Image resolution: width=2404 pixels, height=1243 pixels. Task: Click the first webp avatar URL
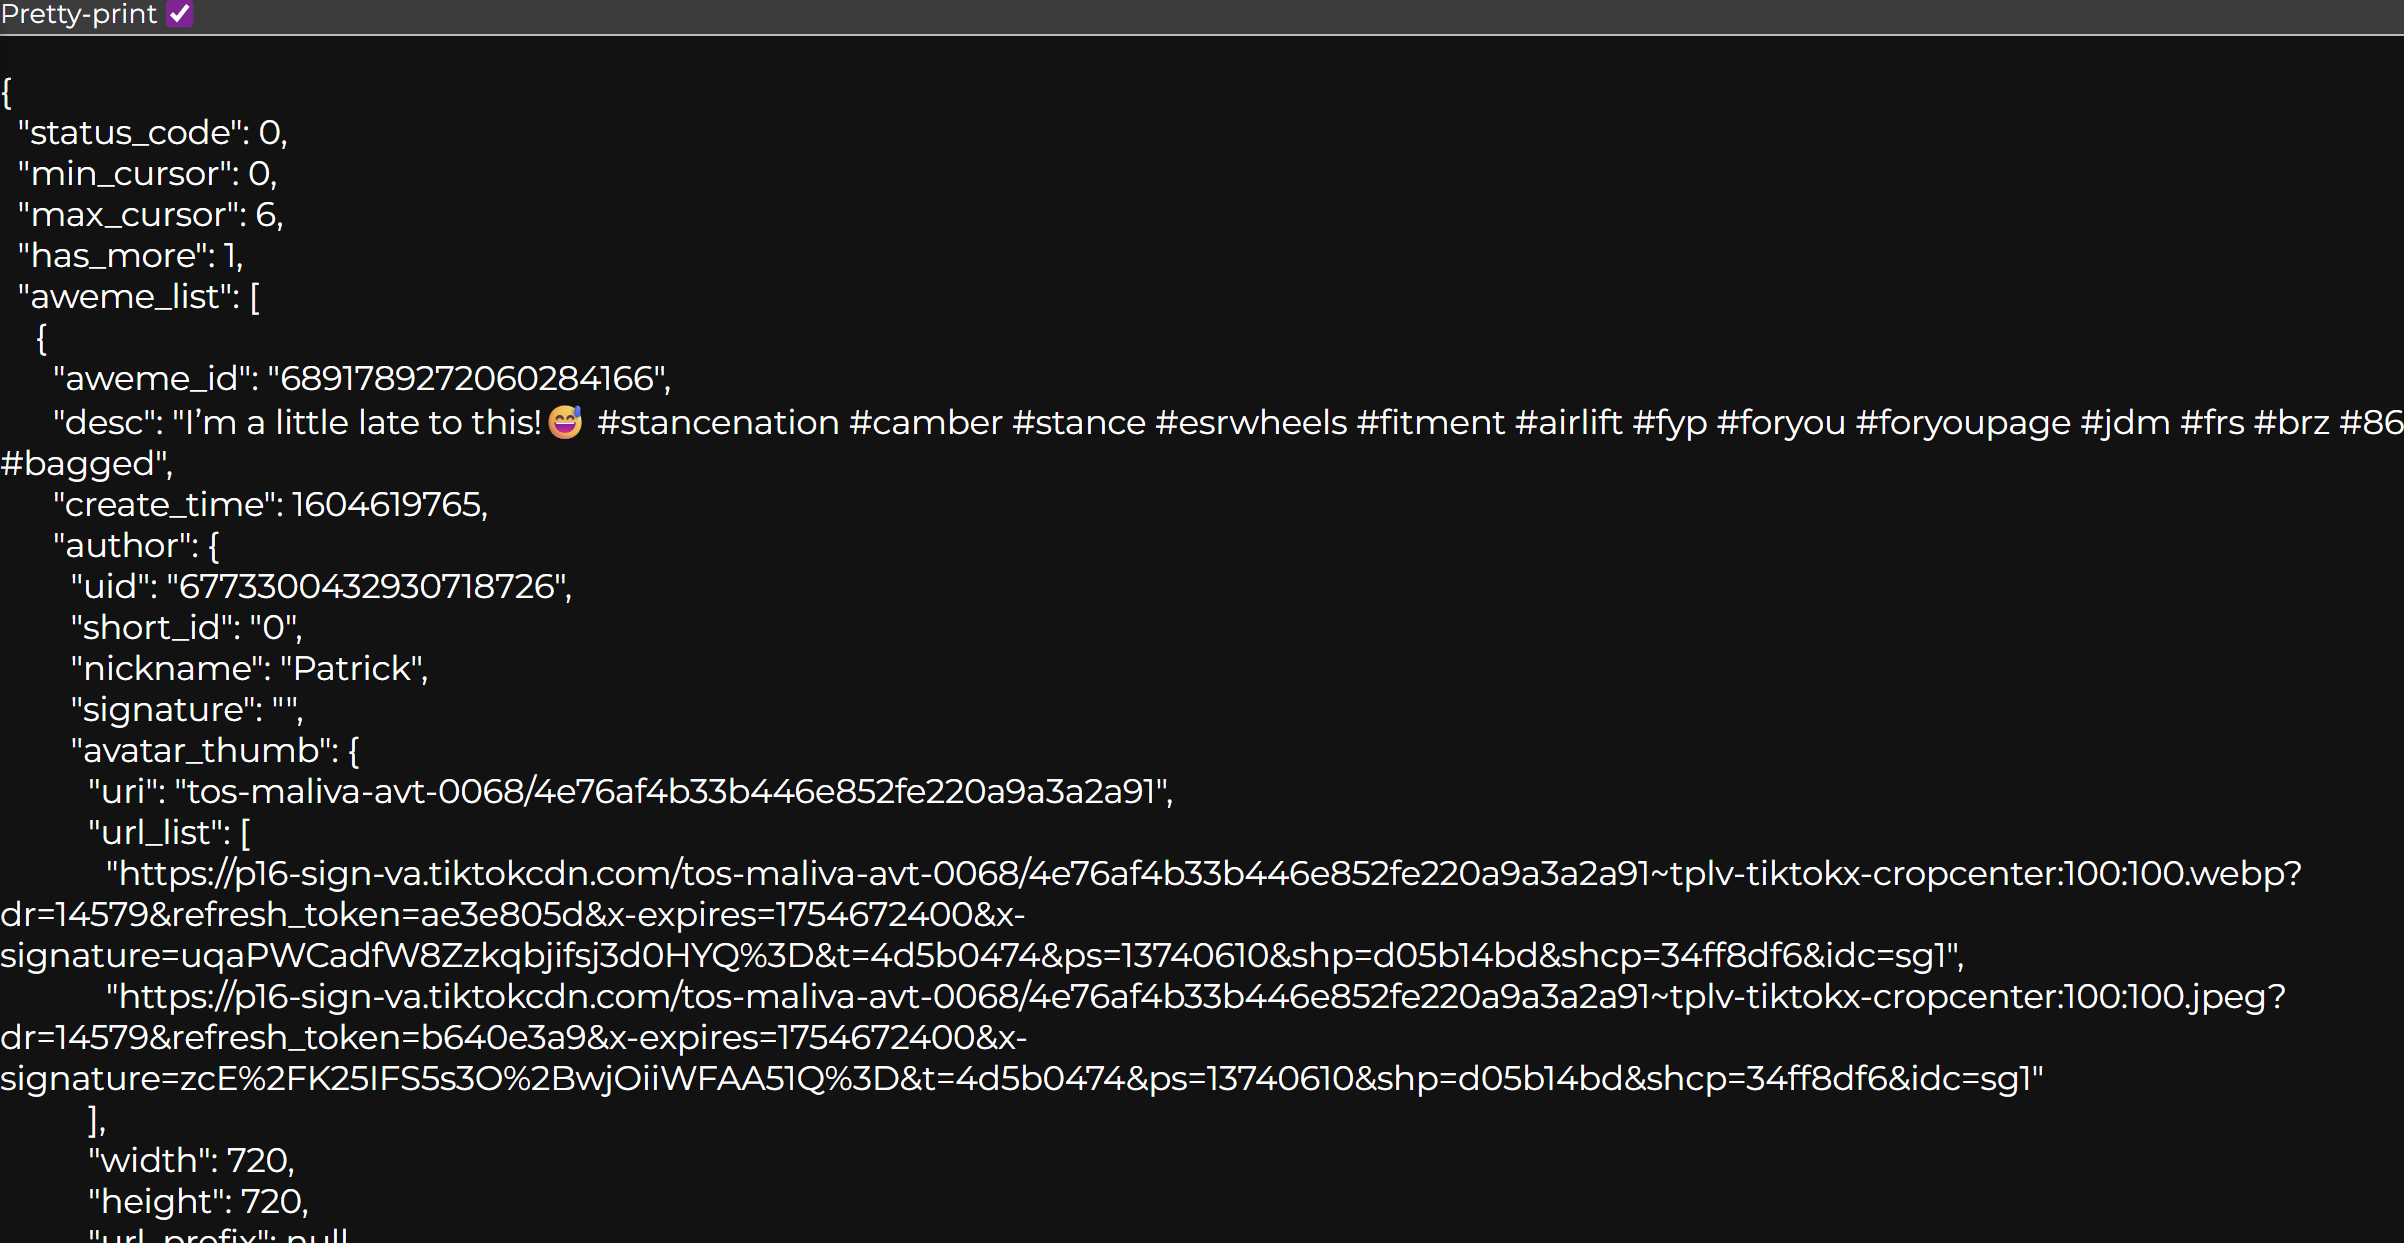pyautogui.click(x=1200, y=874)
